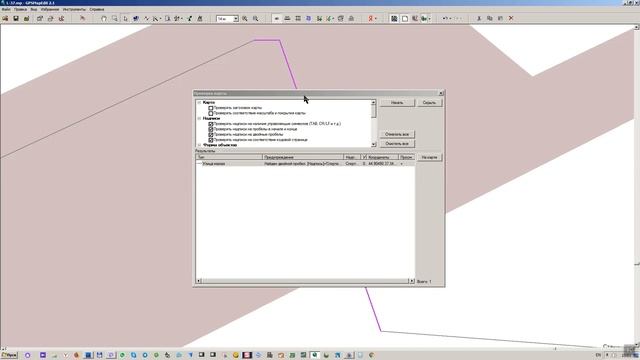Click the blue edit nodes tool icon
The image size is (640, 360).
[136, 18]
